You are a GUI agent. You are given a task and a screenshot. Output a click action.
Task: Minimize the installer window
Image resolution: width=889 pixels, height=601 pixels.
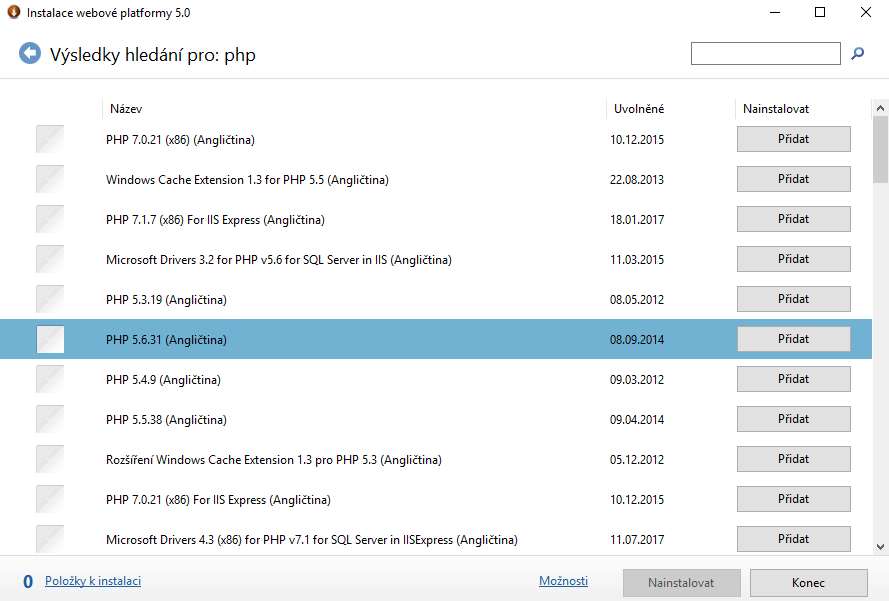pyautogui.click(x=775, y=12)
